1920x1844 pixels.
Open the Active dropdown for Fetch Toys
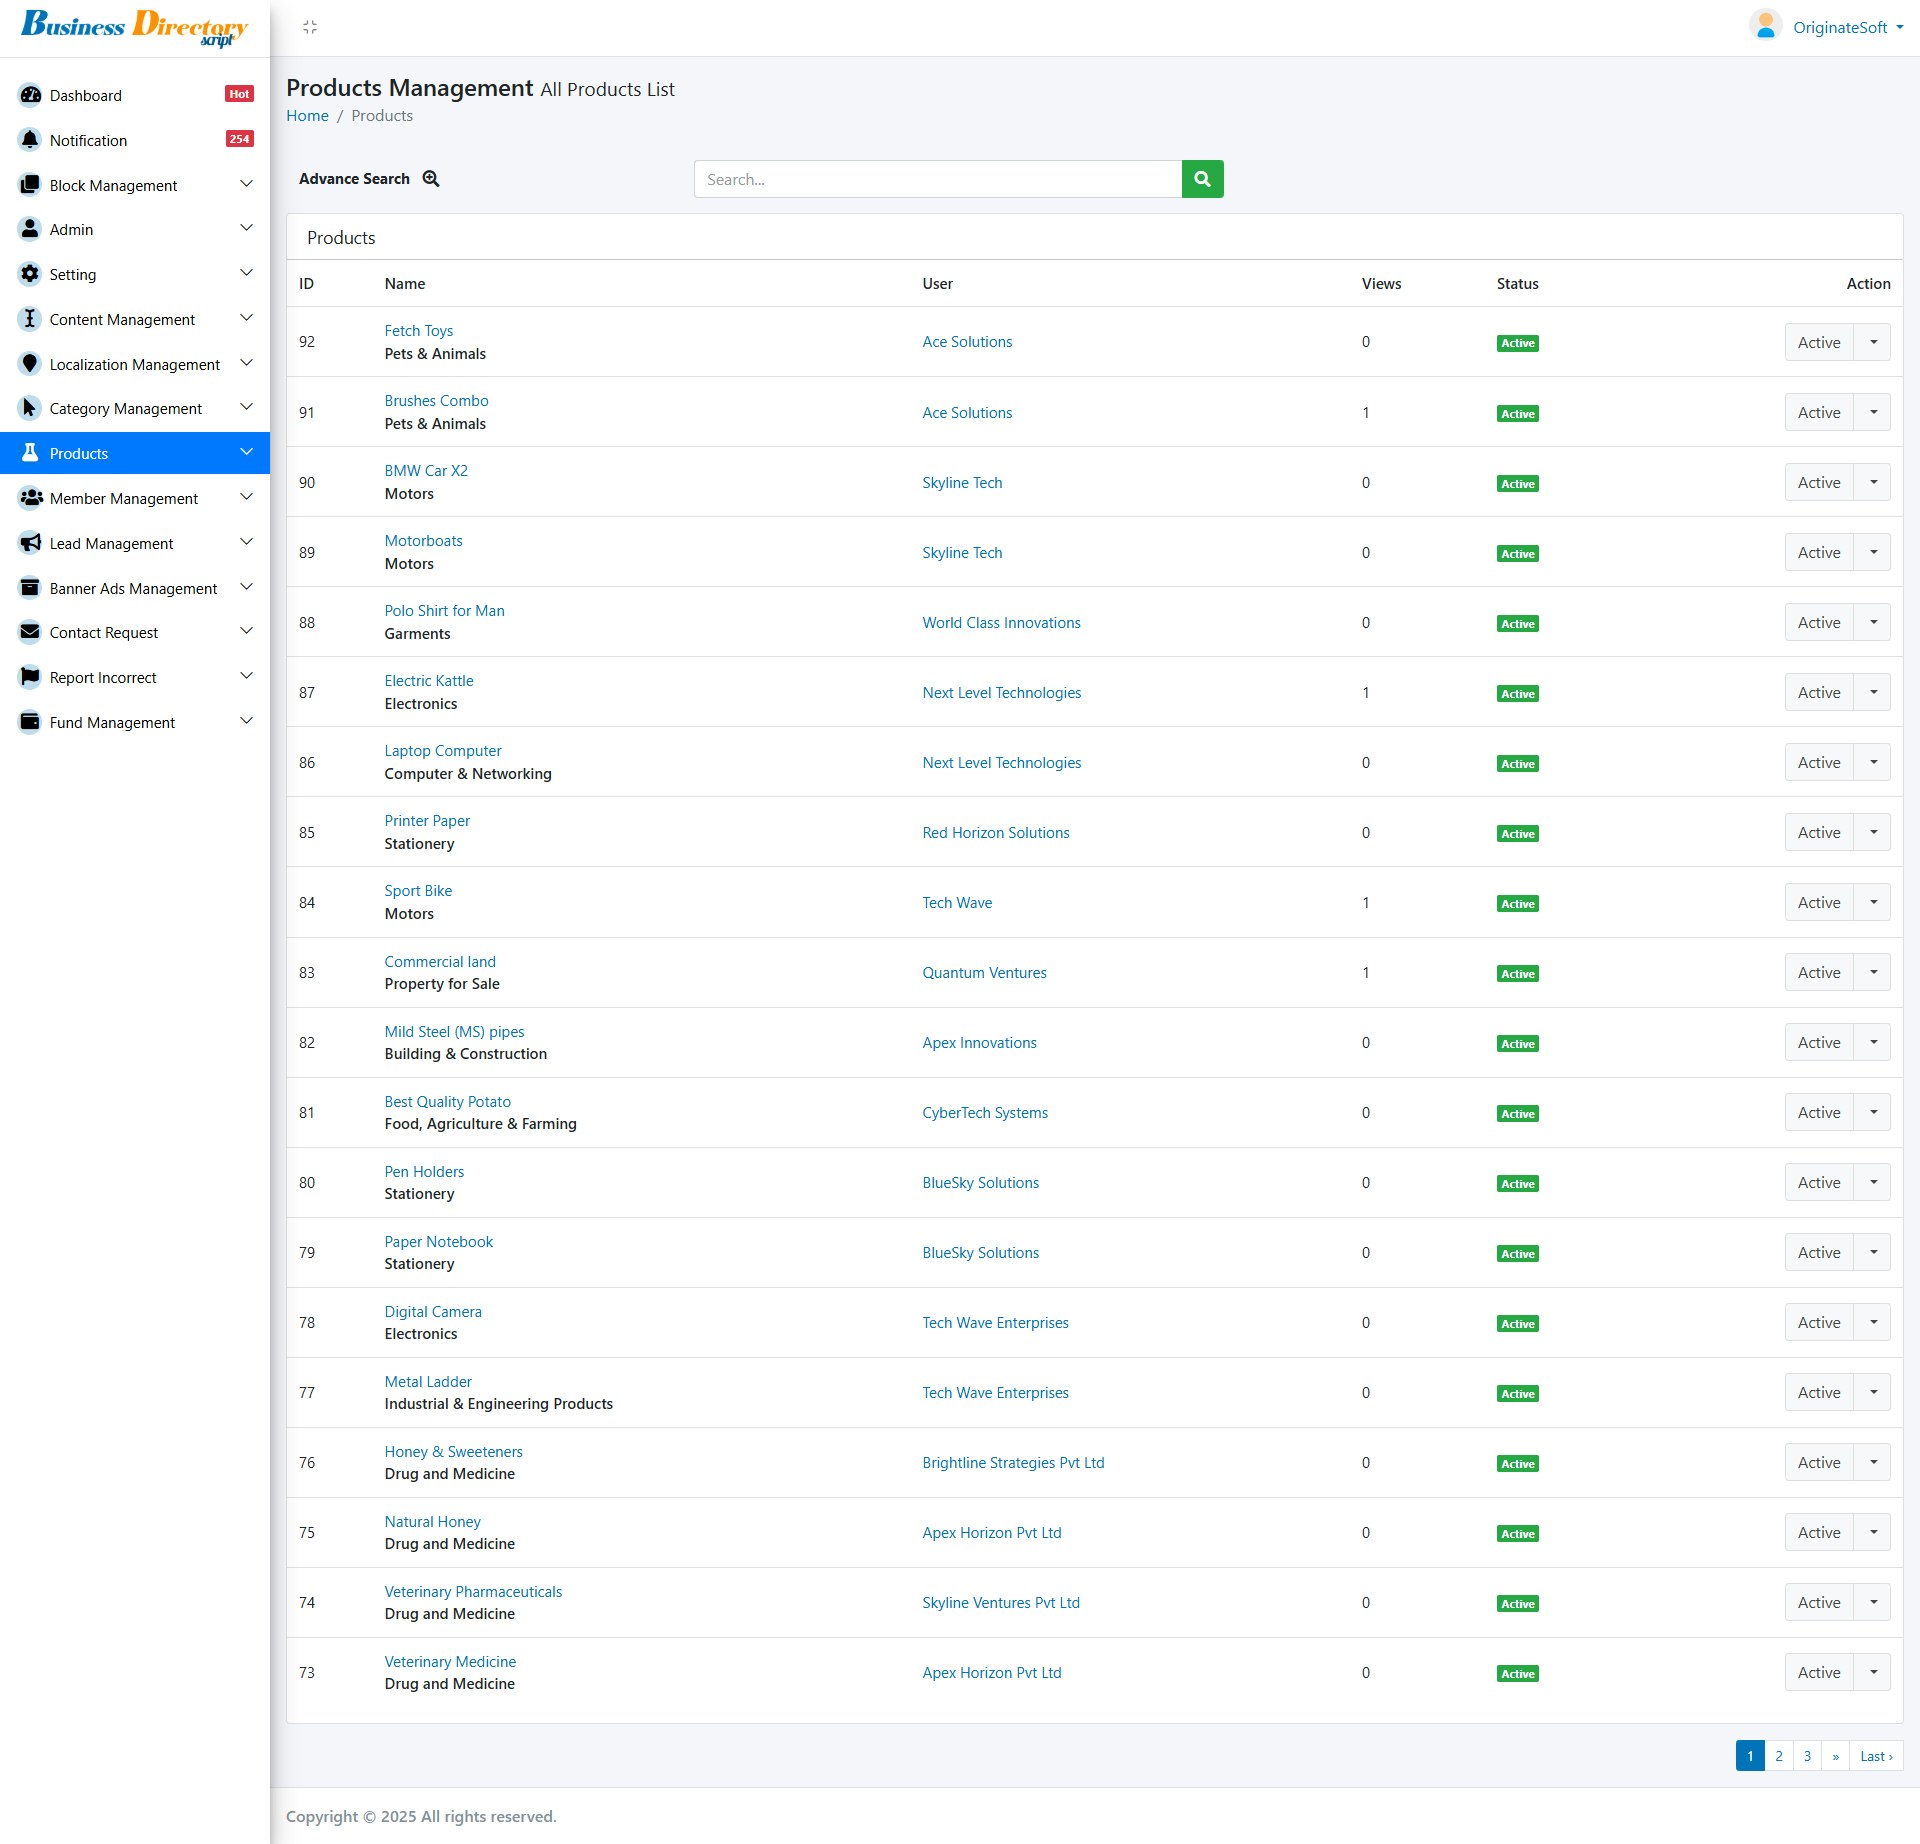1874,341
